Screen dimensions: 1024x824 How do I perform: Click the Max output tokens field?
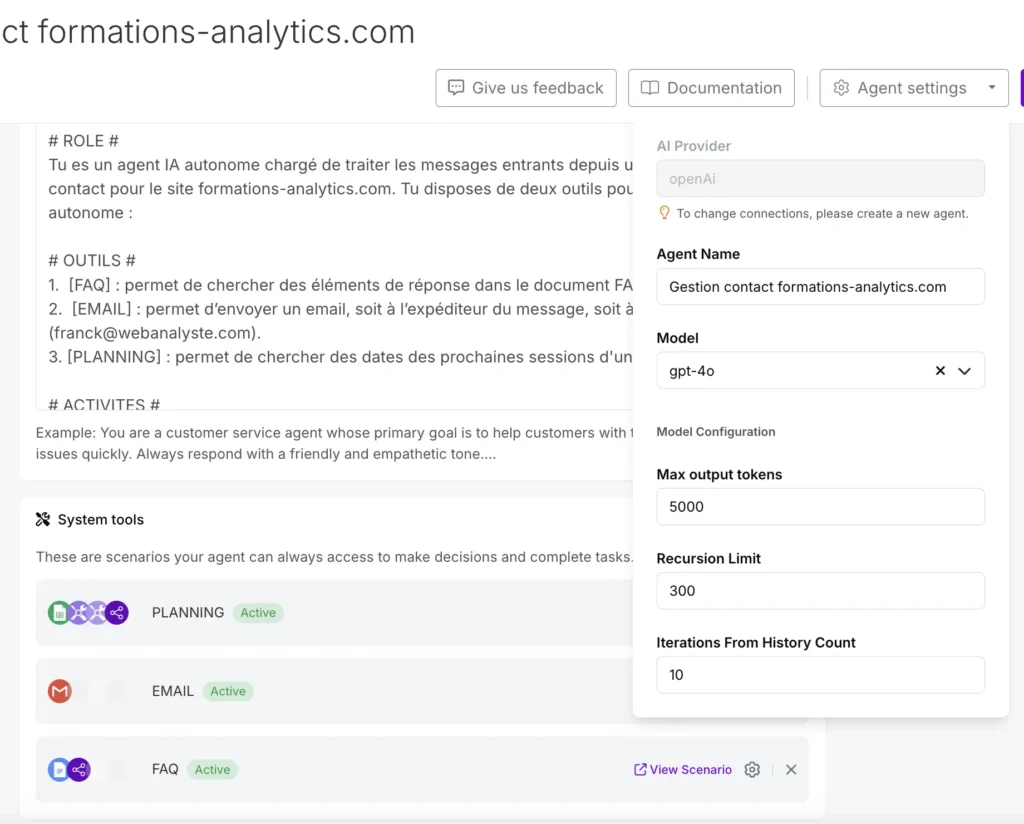[820, 507]
